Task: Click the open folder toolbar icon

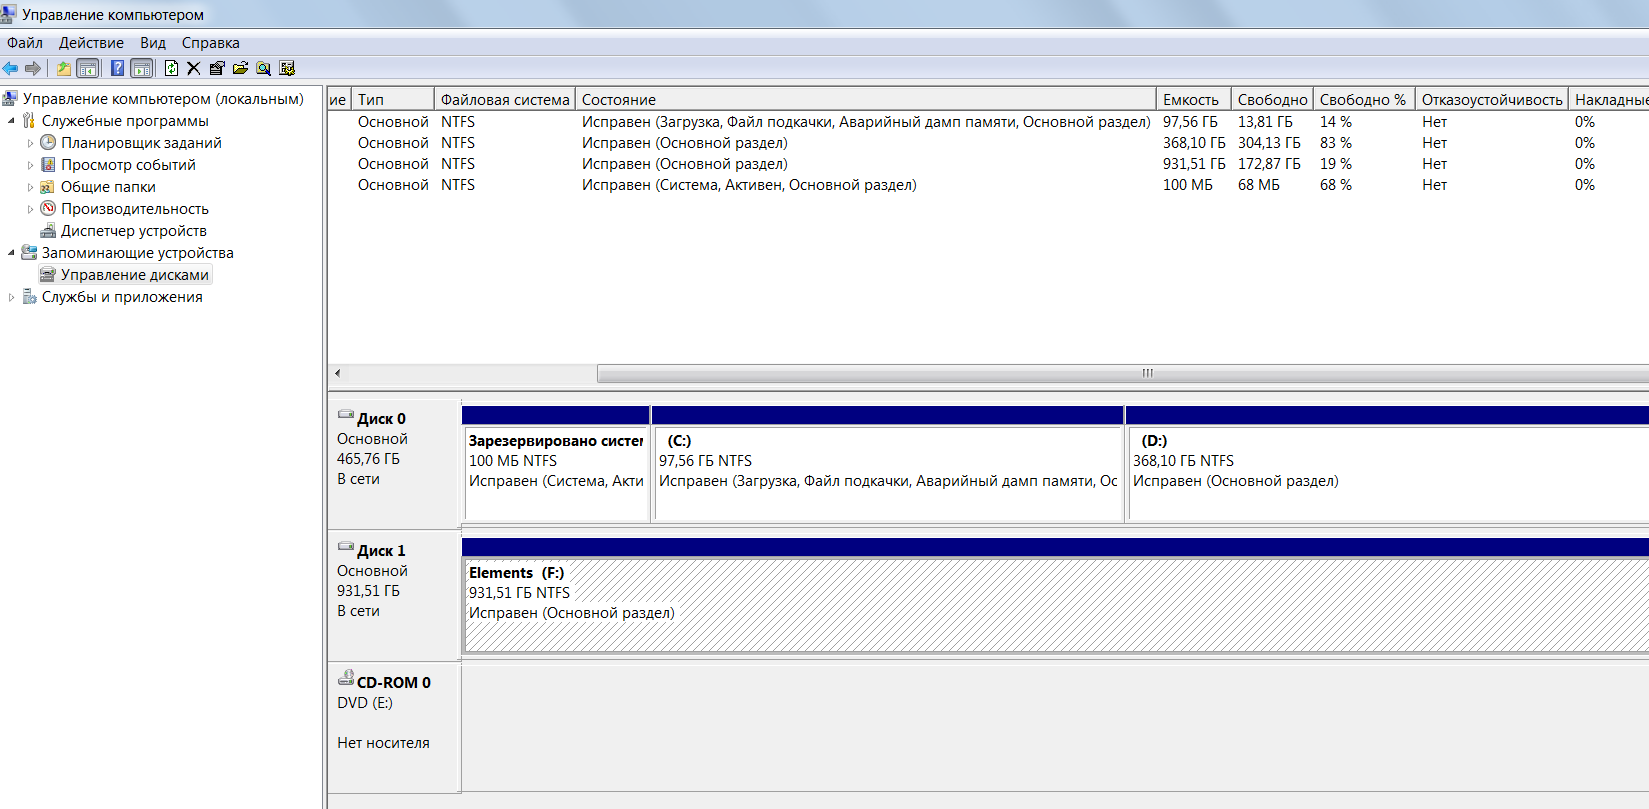Action: 240,68
